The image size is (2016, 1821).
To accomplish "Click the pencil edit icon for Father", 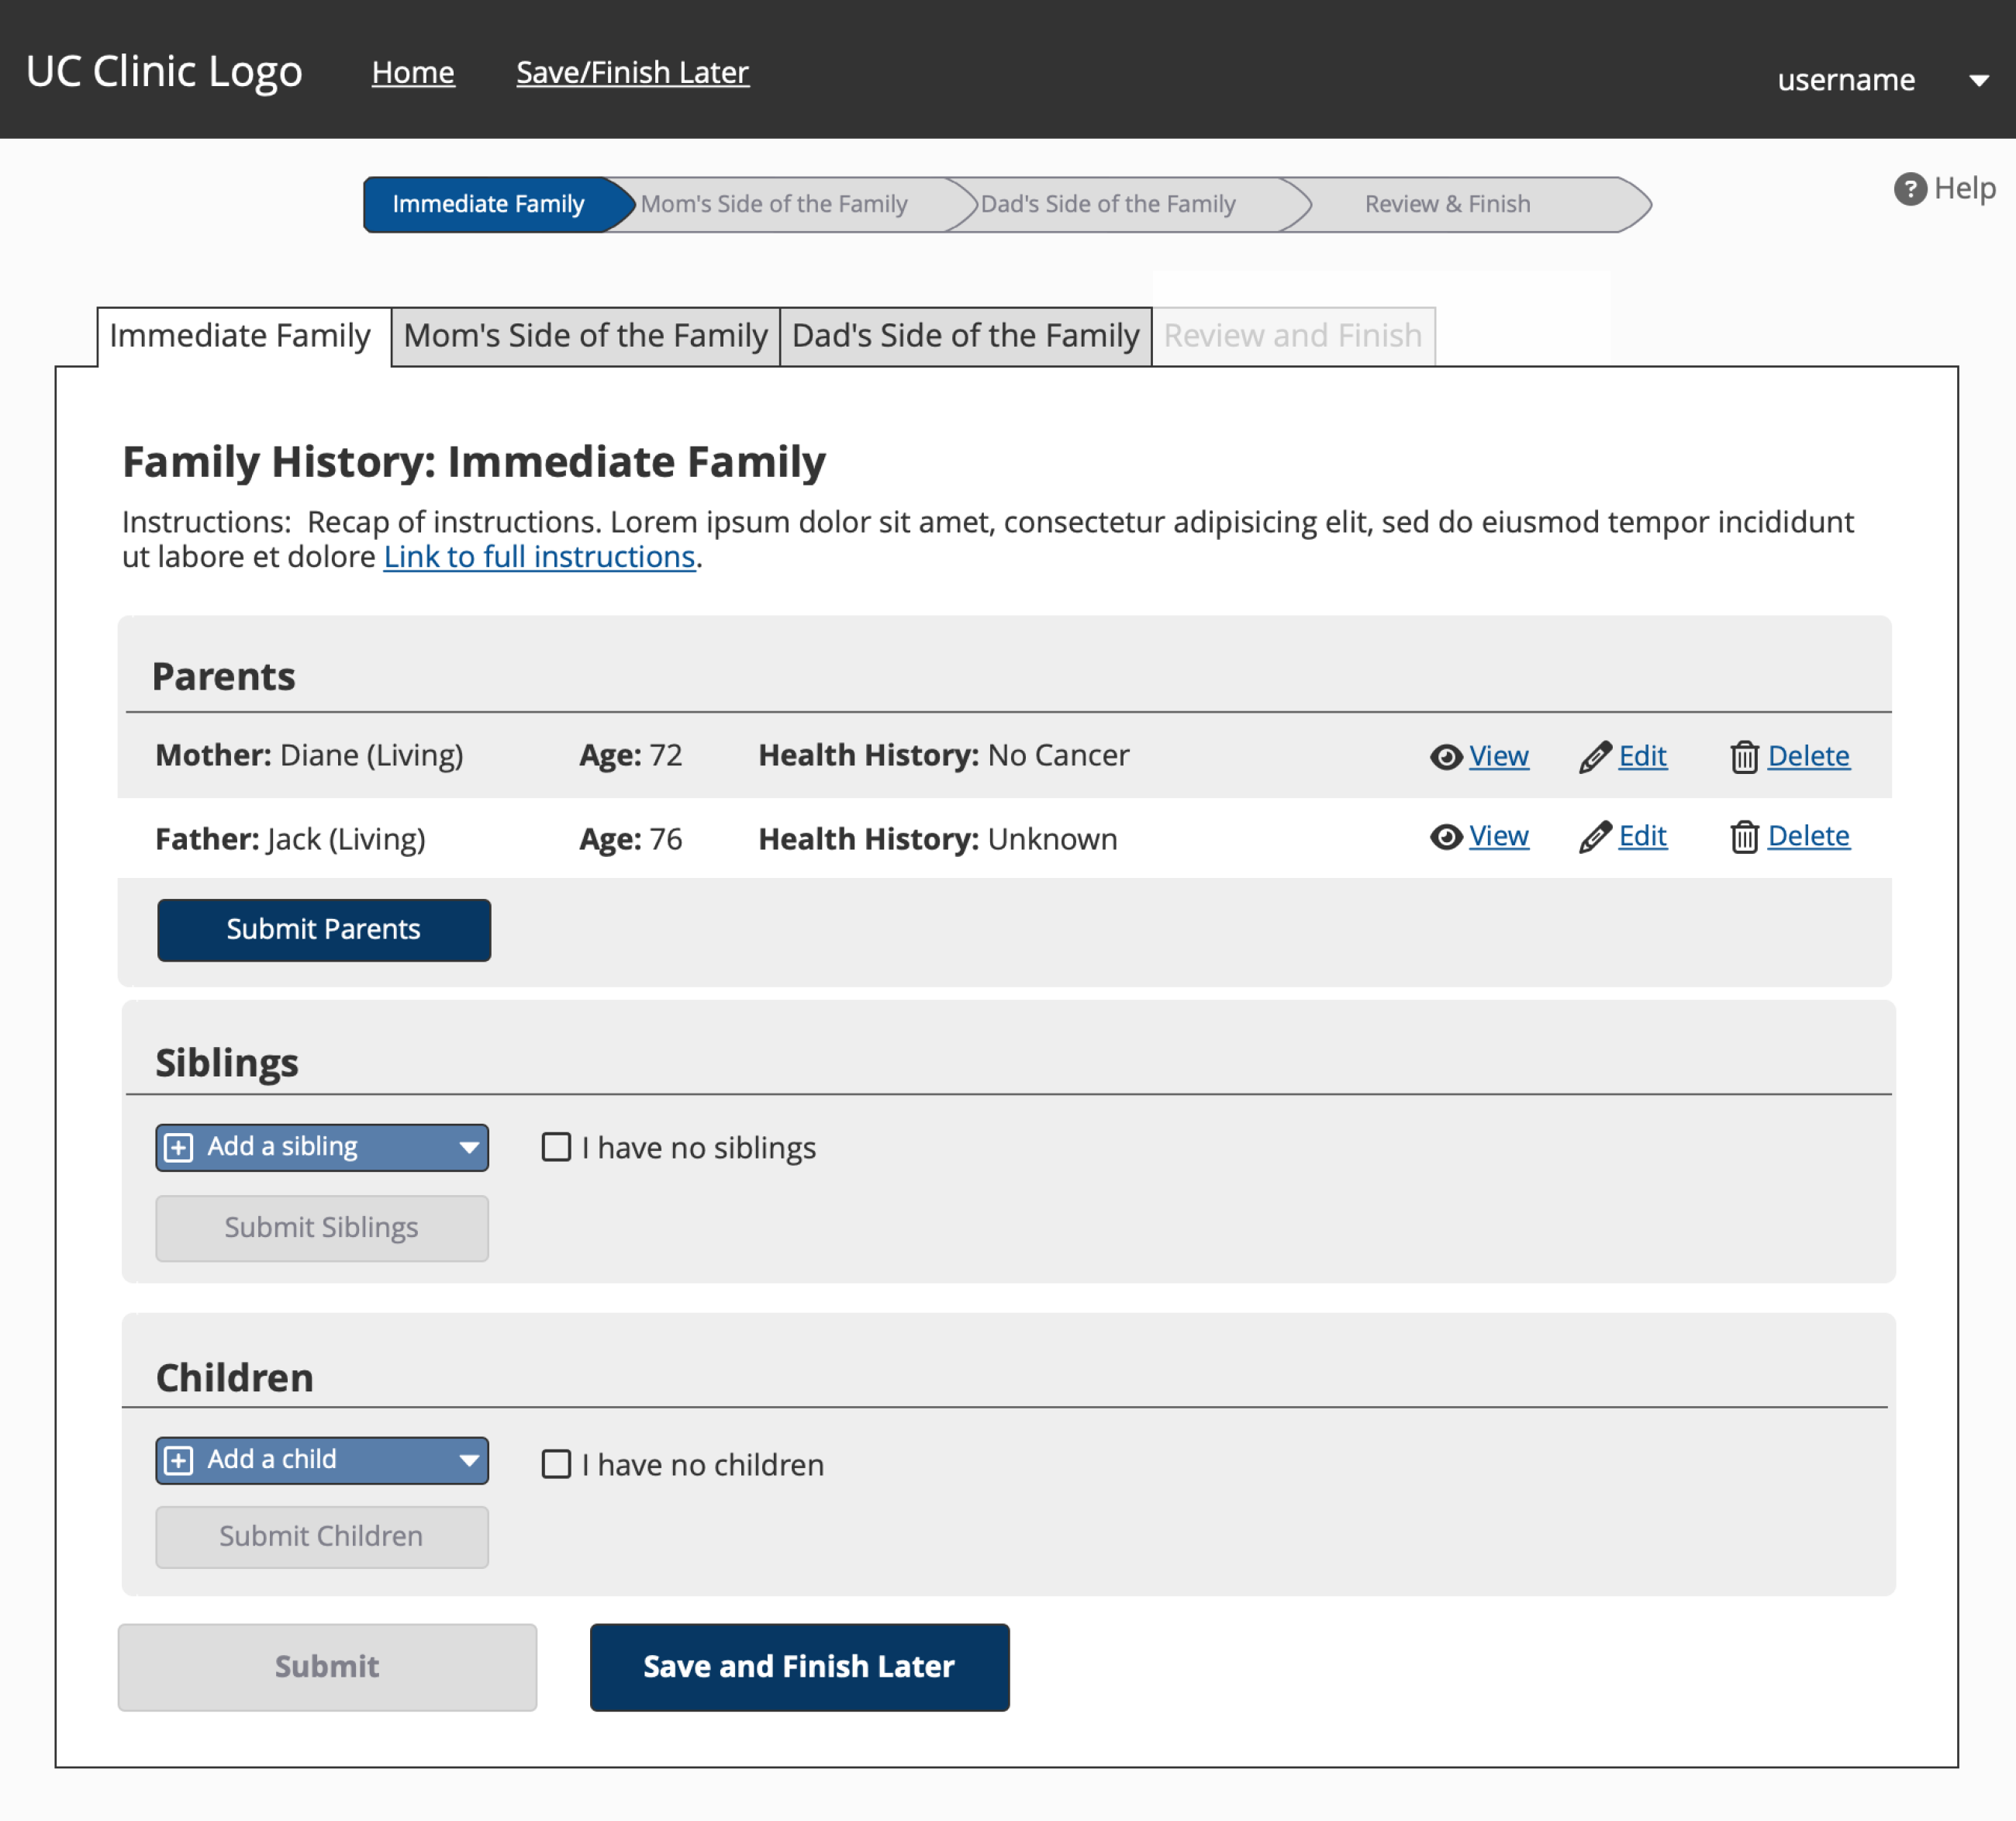I will (x=1595, y=837).
